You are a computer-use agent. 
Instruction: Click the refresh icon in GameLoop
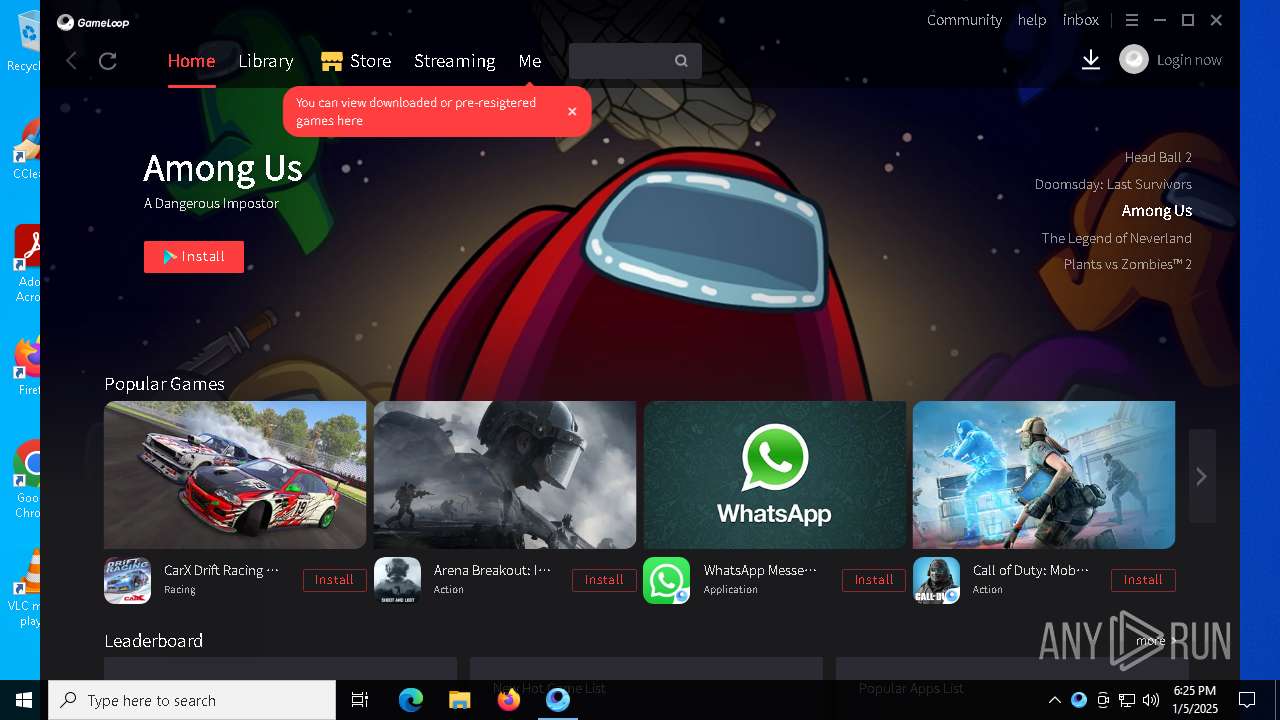click(x=108, y=61)
